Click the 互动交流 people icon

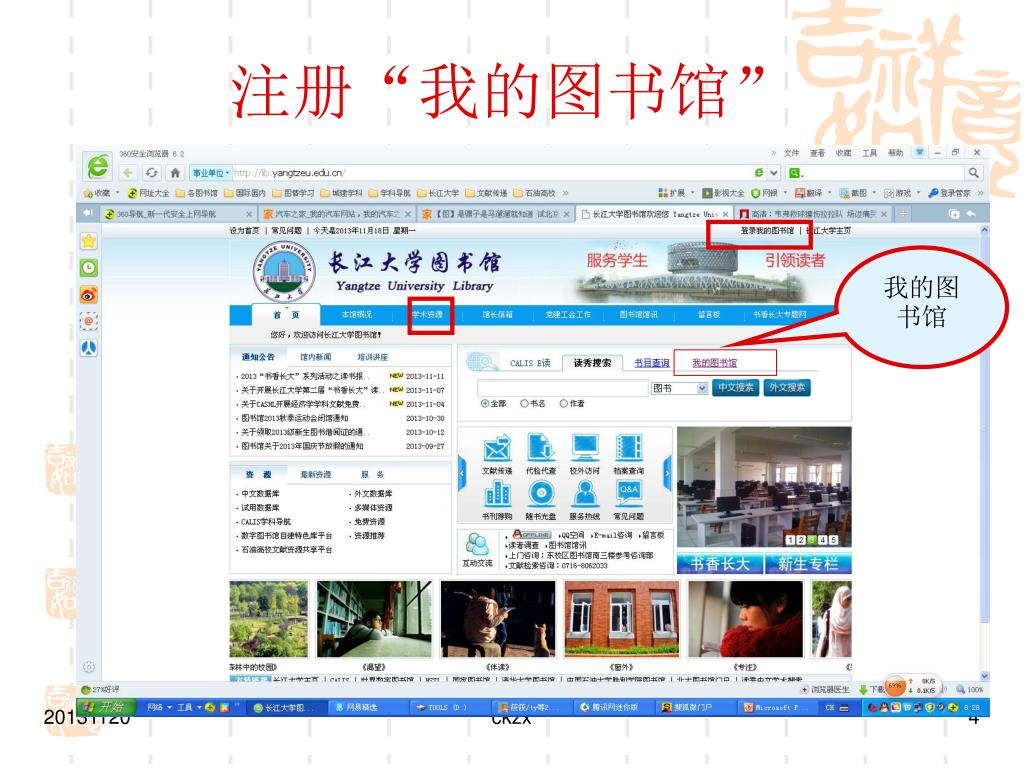477,545
